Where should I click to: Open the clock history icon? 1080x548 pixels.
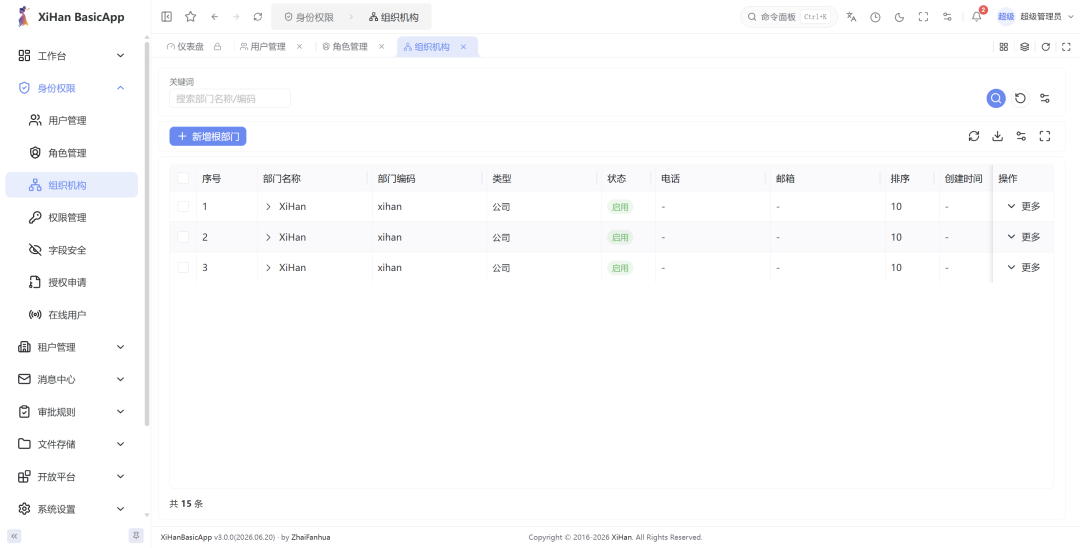click(875, 17)
